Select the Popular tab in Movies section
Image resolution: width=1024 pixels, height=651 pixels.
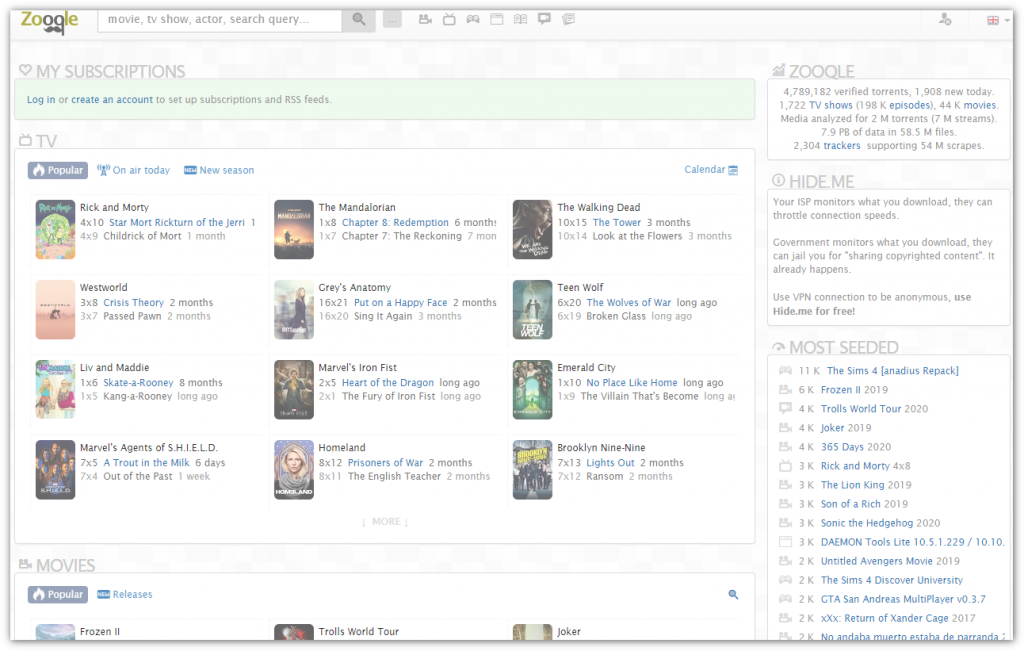point(57,594)
